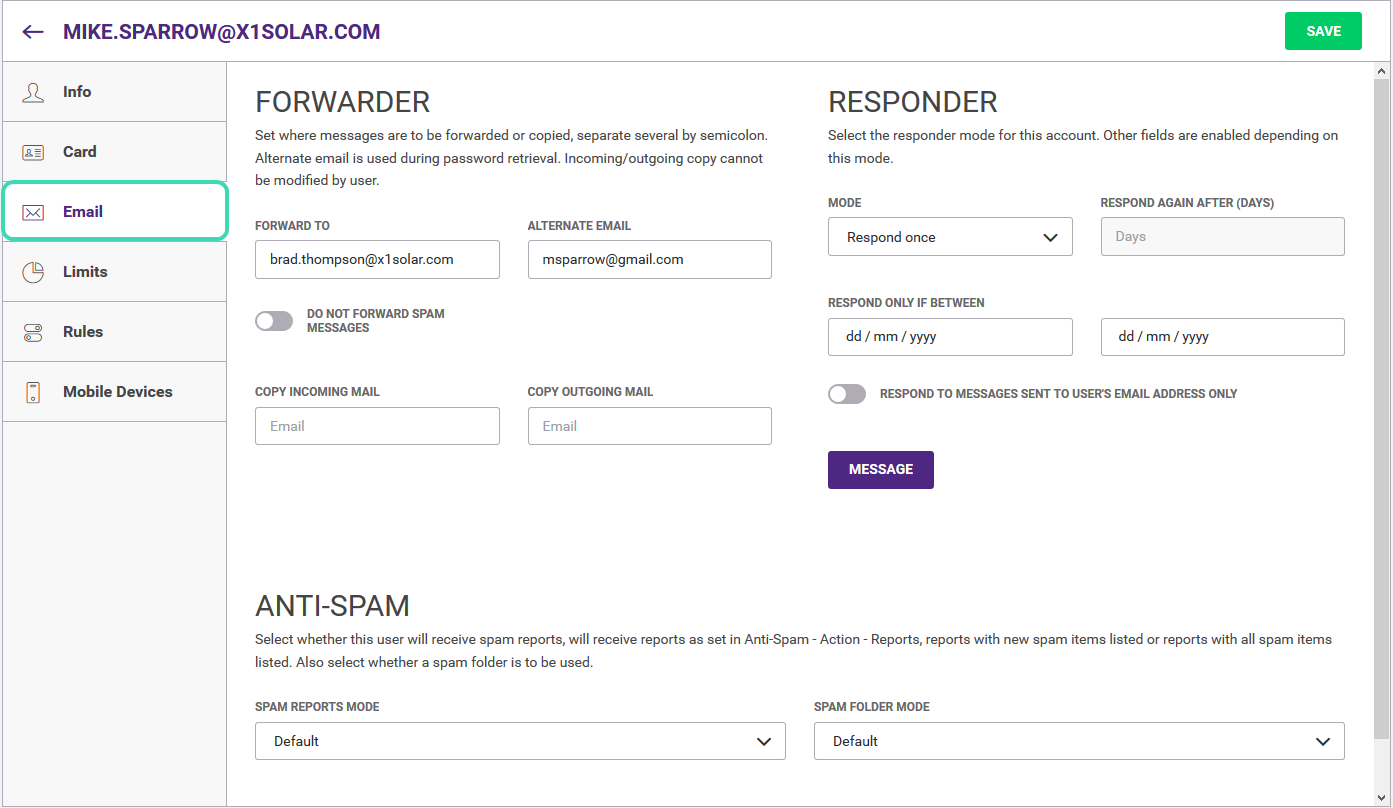The width and height of the screenshot is (1393, 808).
Task: Open the Limits pie chart icon
Action: pos(33,272)
